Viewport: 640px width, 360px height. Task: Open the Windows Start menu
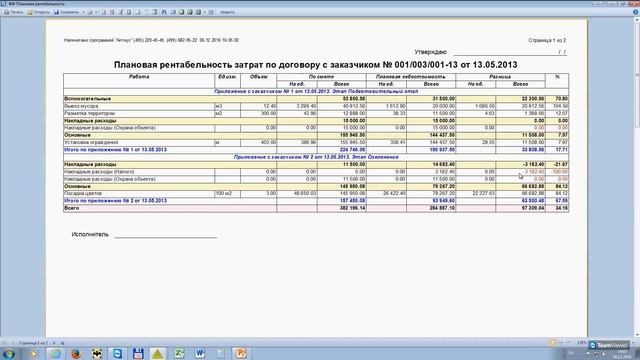[8, 353]
